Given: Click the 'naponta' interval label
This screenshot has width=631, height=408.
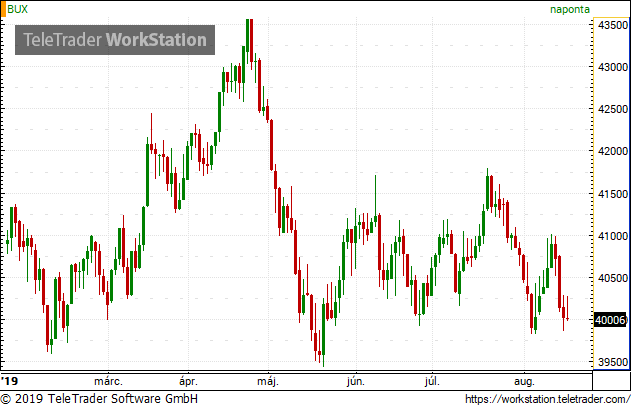Looking at the screenshot, I should (x=570, y=10).
